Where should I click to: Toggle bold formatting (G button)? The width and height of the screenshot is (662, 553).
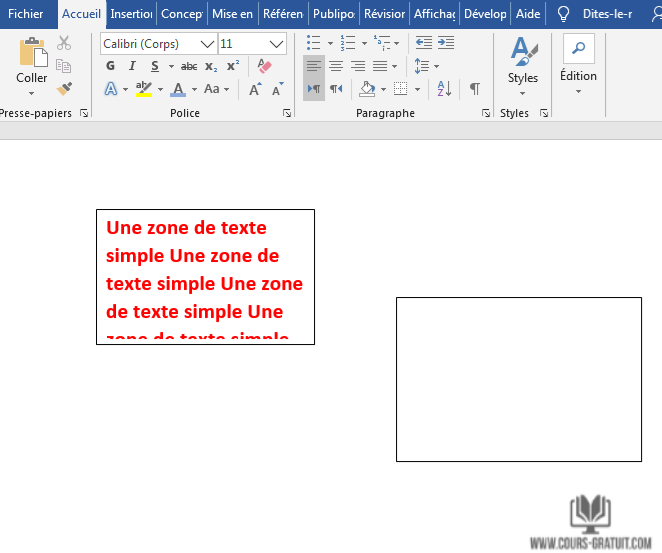pos(111,66)
